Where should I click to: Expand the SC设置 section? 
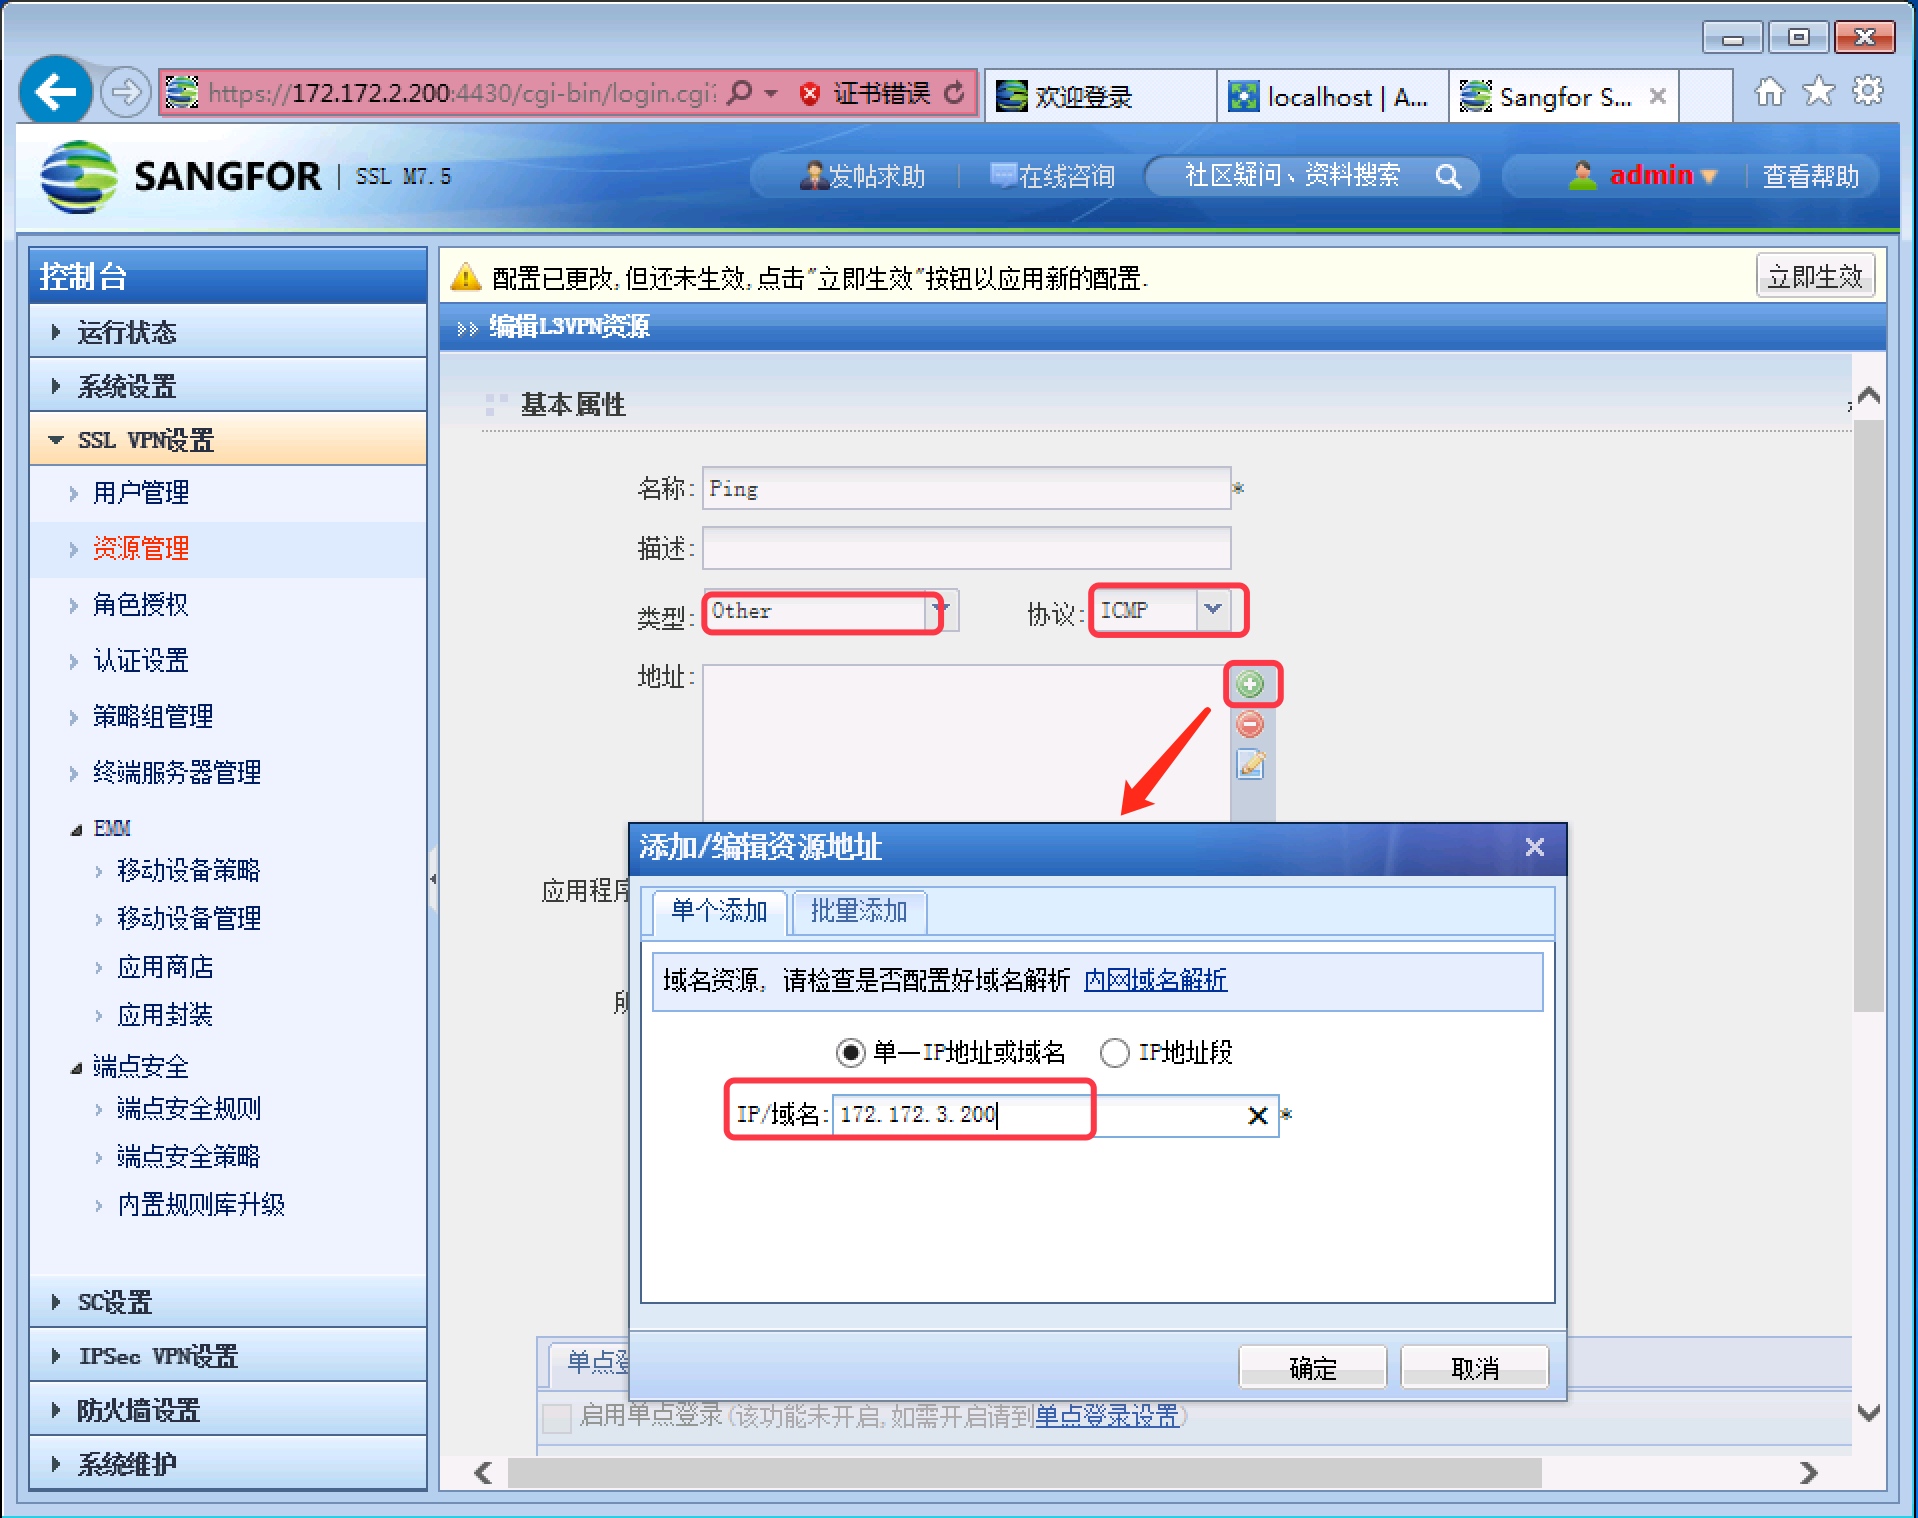click(228, 1301)
